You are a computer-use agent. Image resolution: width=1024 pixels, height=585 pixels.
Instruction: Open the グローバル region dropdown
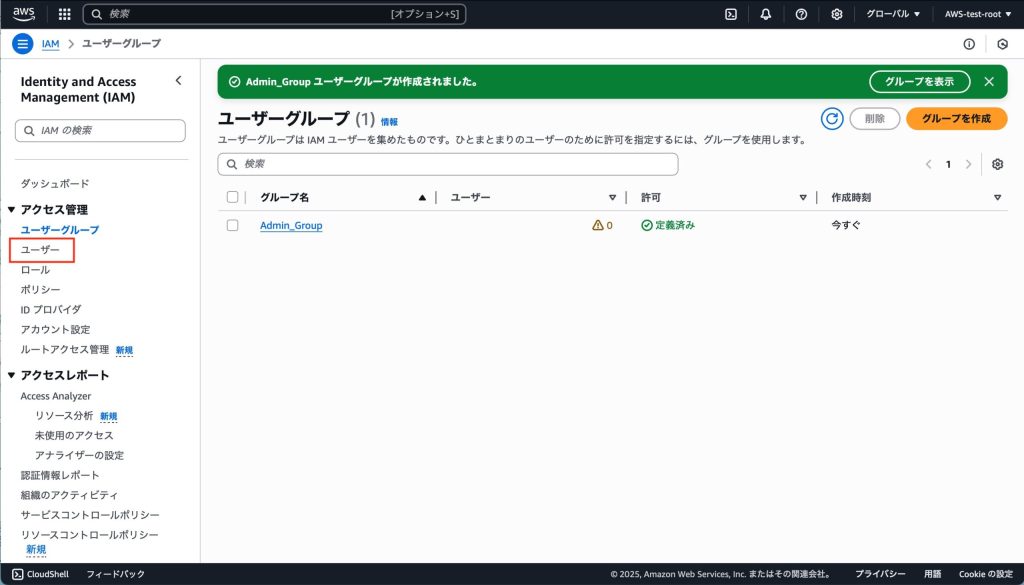tap(893, 14)
